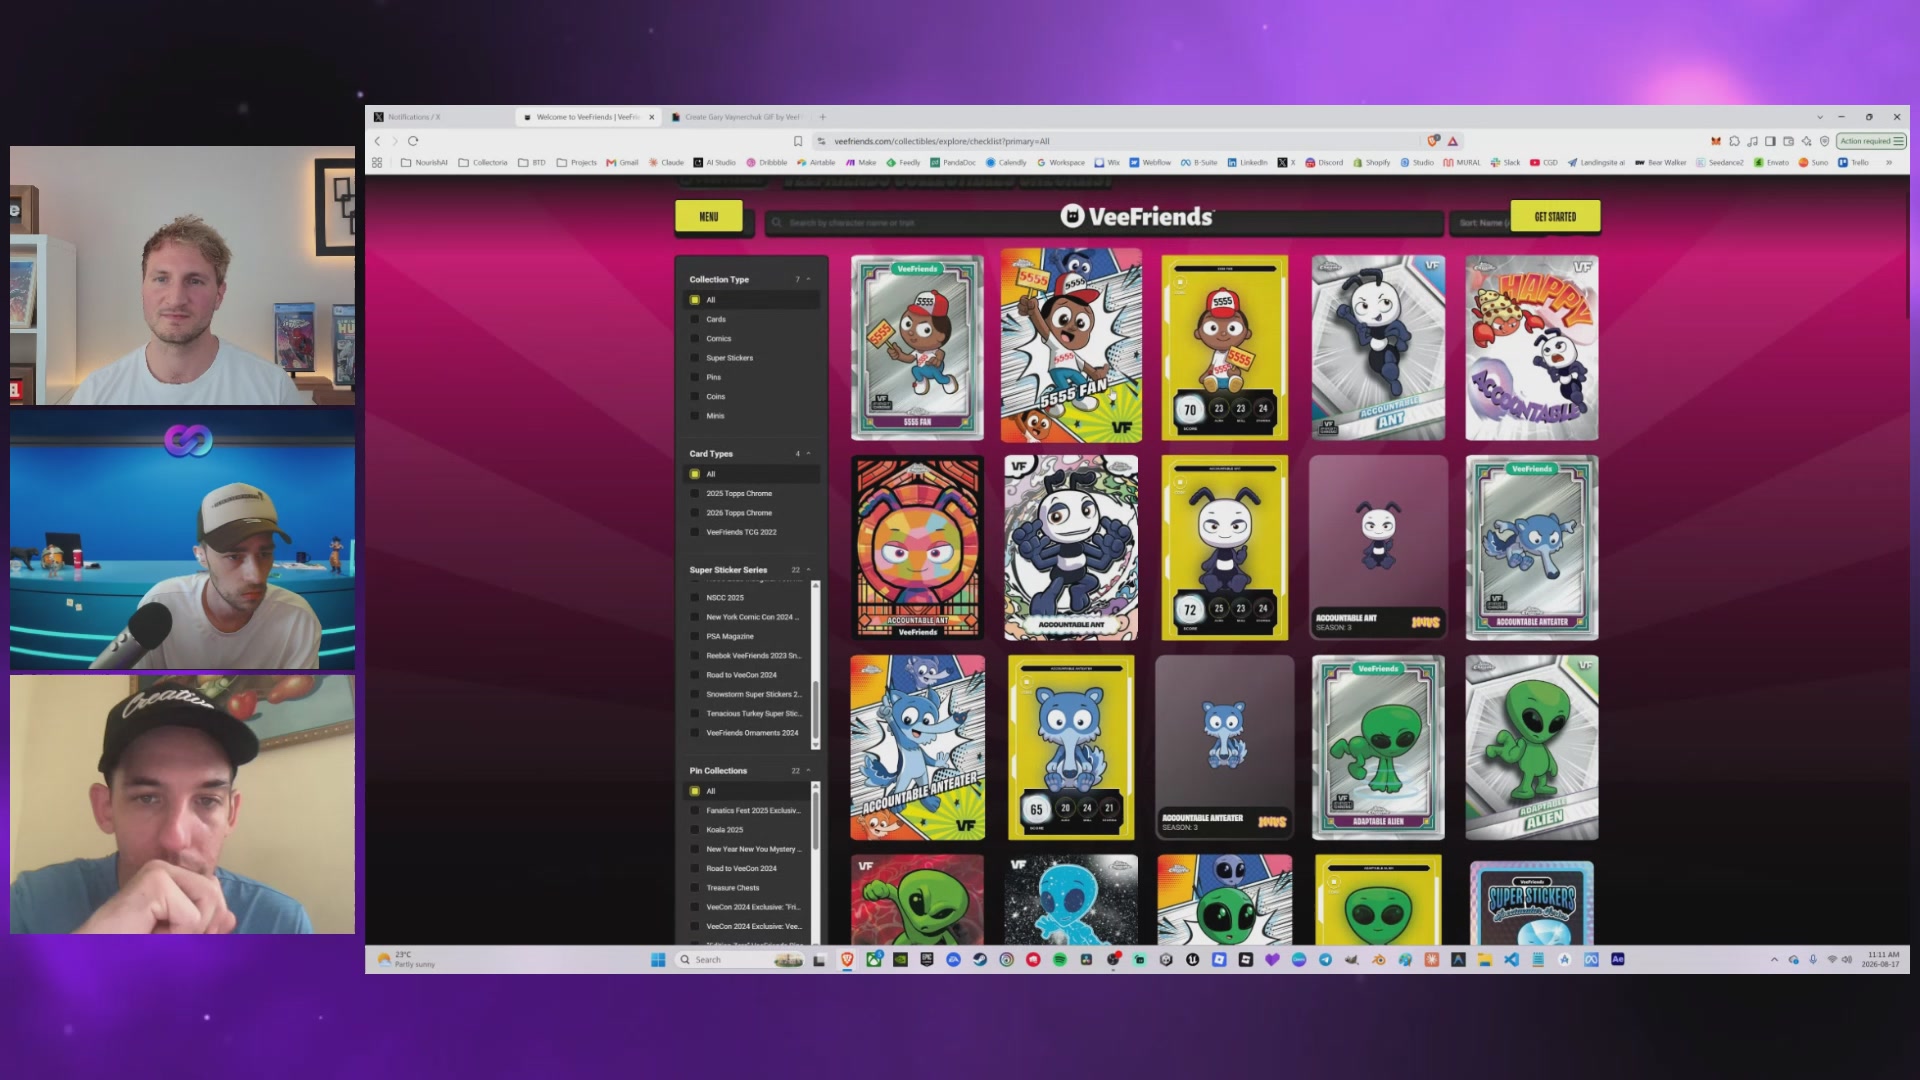Go back to the previous page
Viewport: 1920px width, 1080px height.
click(x=377, y=141)
